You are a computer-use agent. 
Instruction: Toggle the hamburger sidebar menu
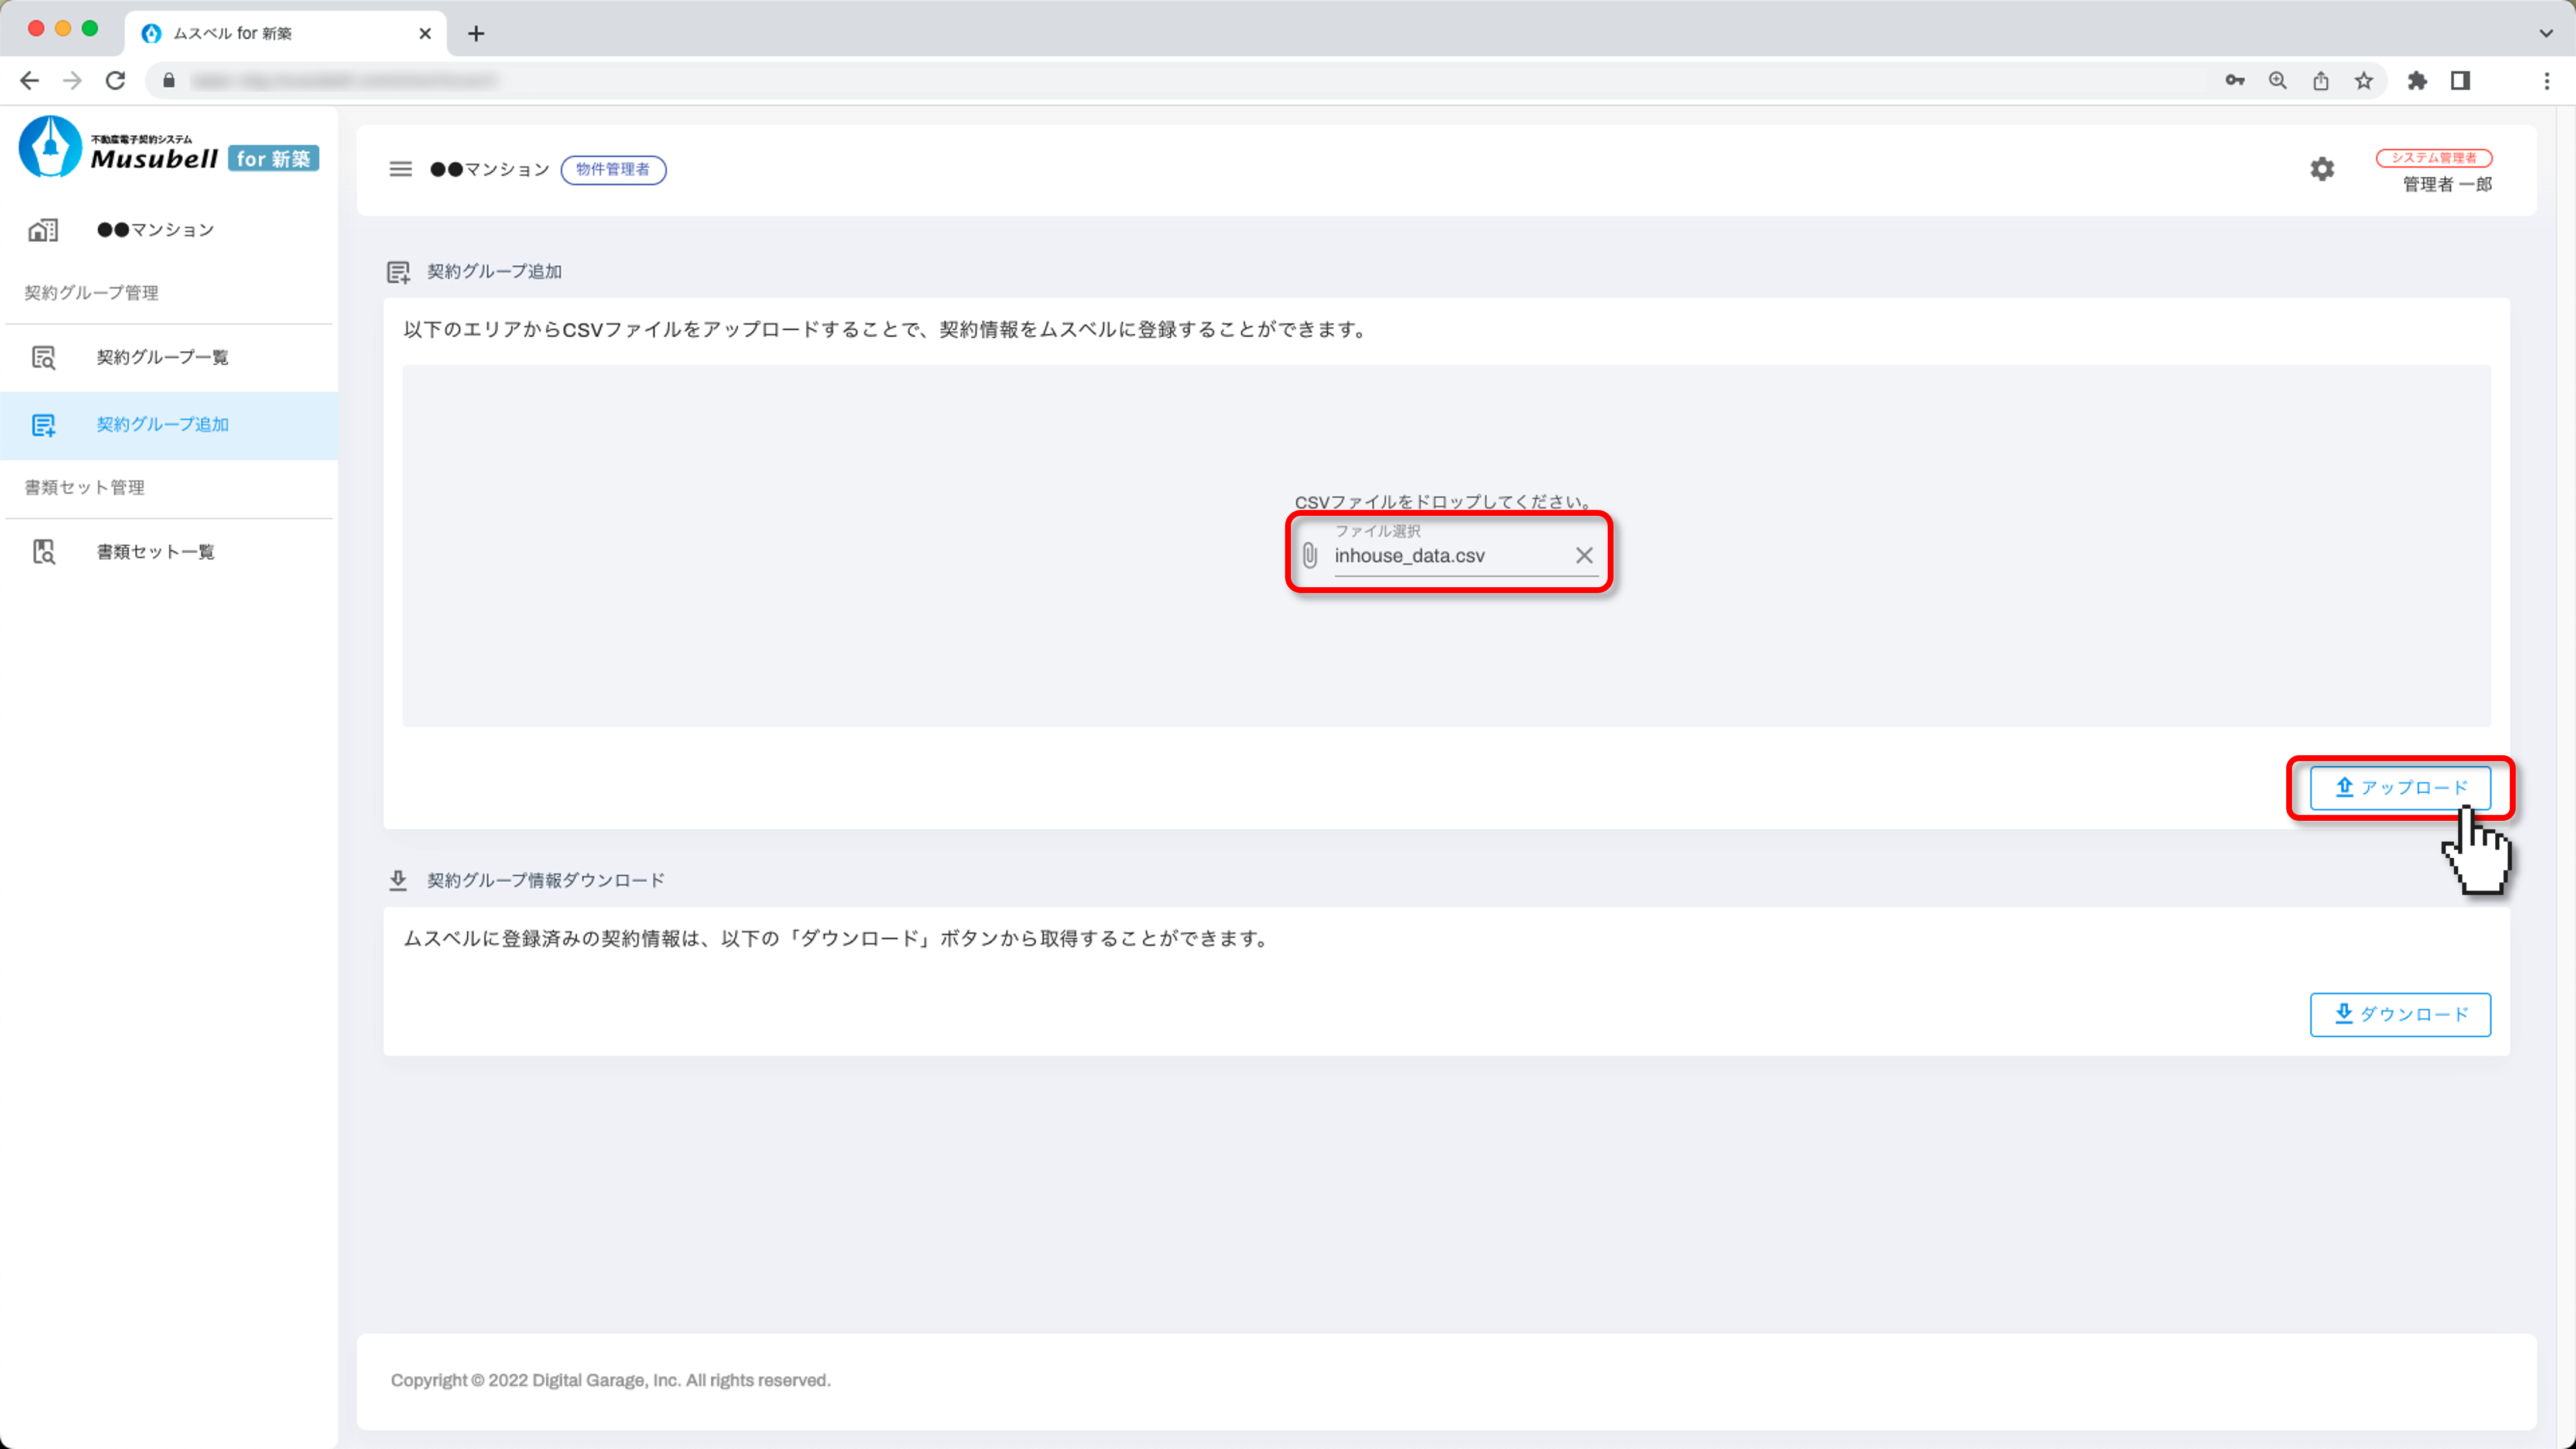pyautogui.click(x=400, y=169)
